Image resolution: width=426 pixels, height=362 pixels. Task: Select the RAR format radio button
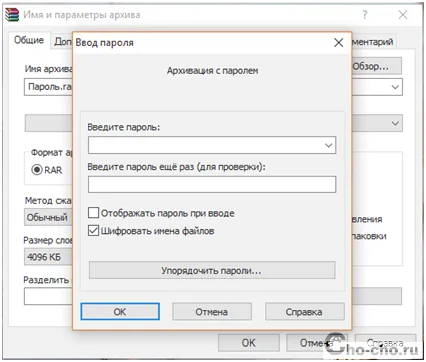[37, 170]
